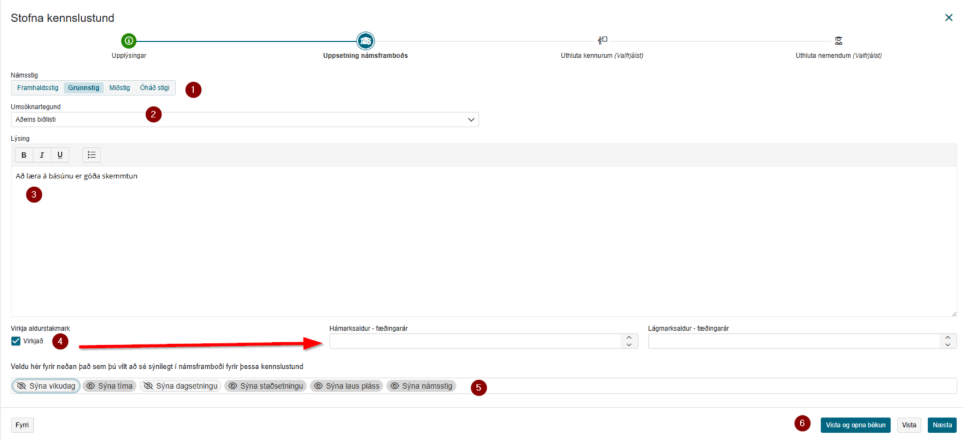Toggle underline formatting in Lýsing editor

click(x=60, y=155)
